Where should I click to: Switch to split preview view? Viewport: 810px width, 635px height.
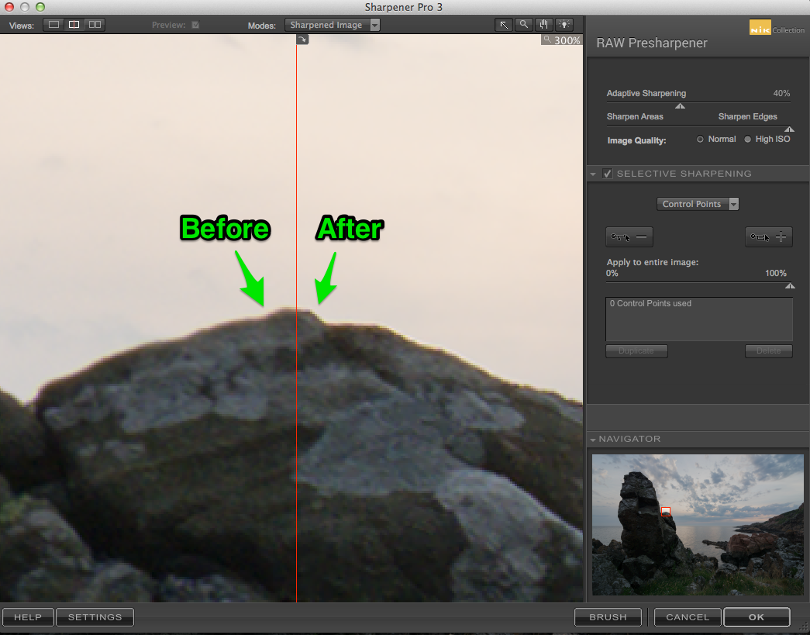click(74, 25)
